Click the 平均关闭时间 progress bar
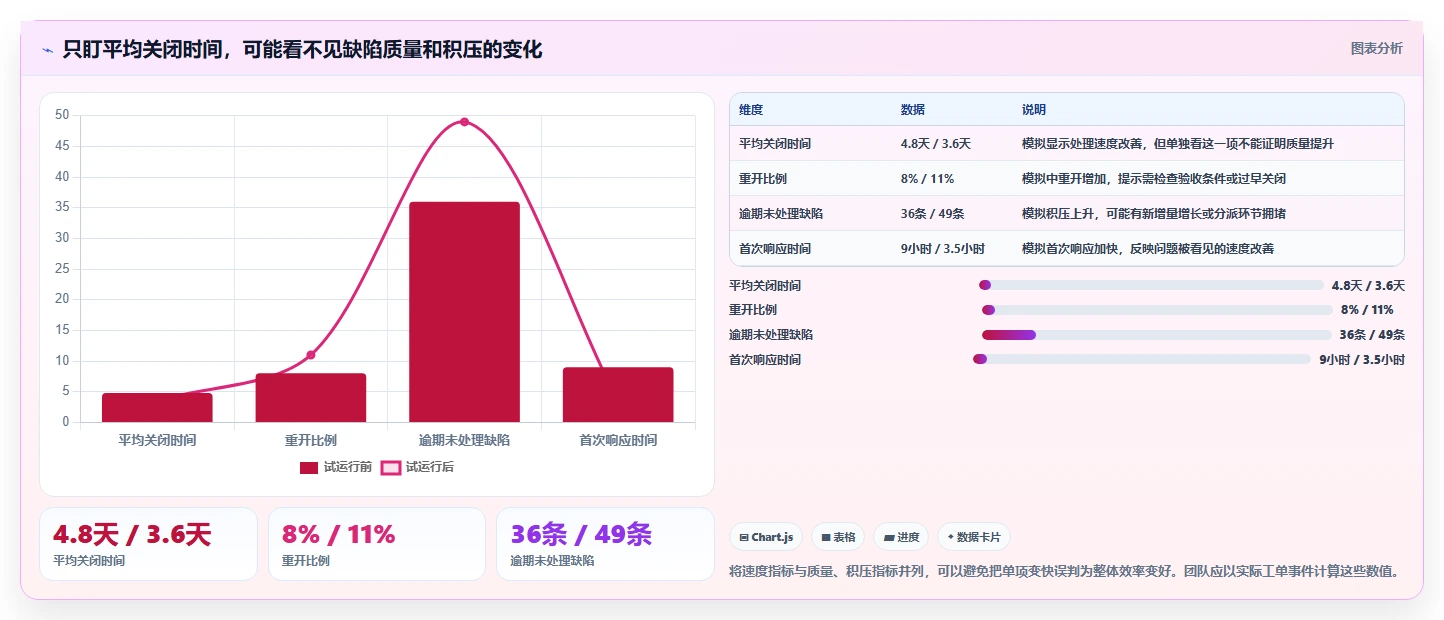Image resolution: width=1444 pixels, height=620 pixels. (x=1151, y=286)
